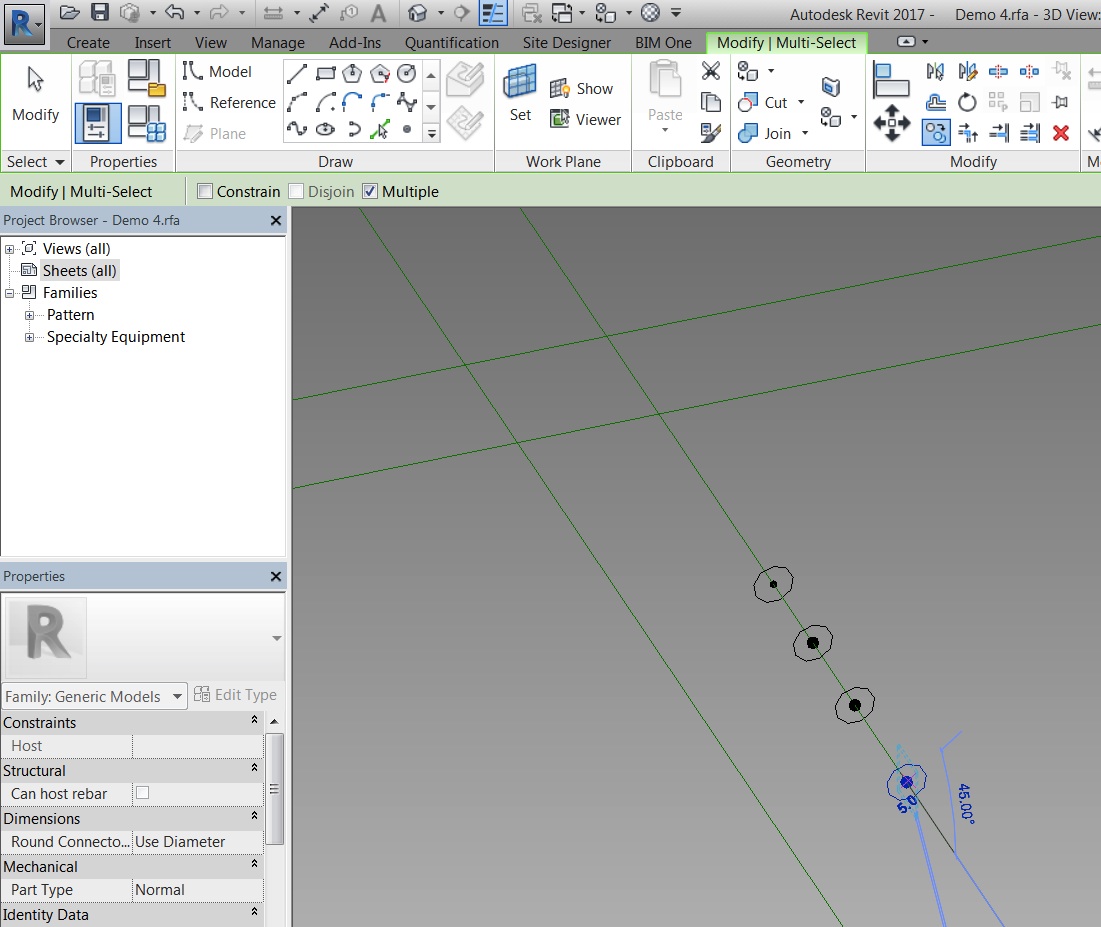Activate the Move tool
The height and width of the screenshot is (927, 1101).
pyautogui.click(x=892, y=124)
